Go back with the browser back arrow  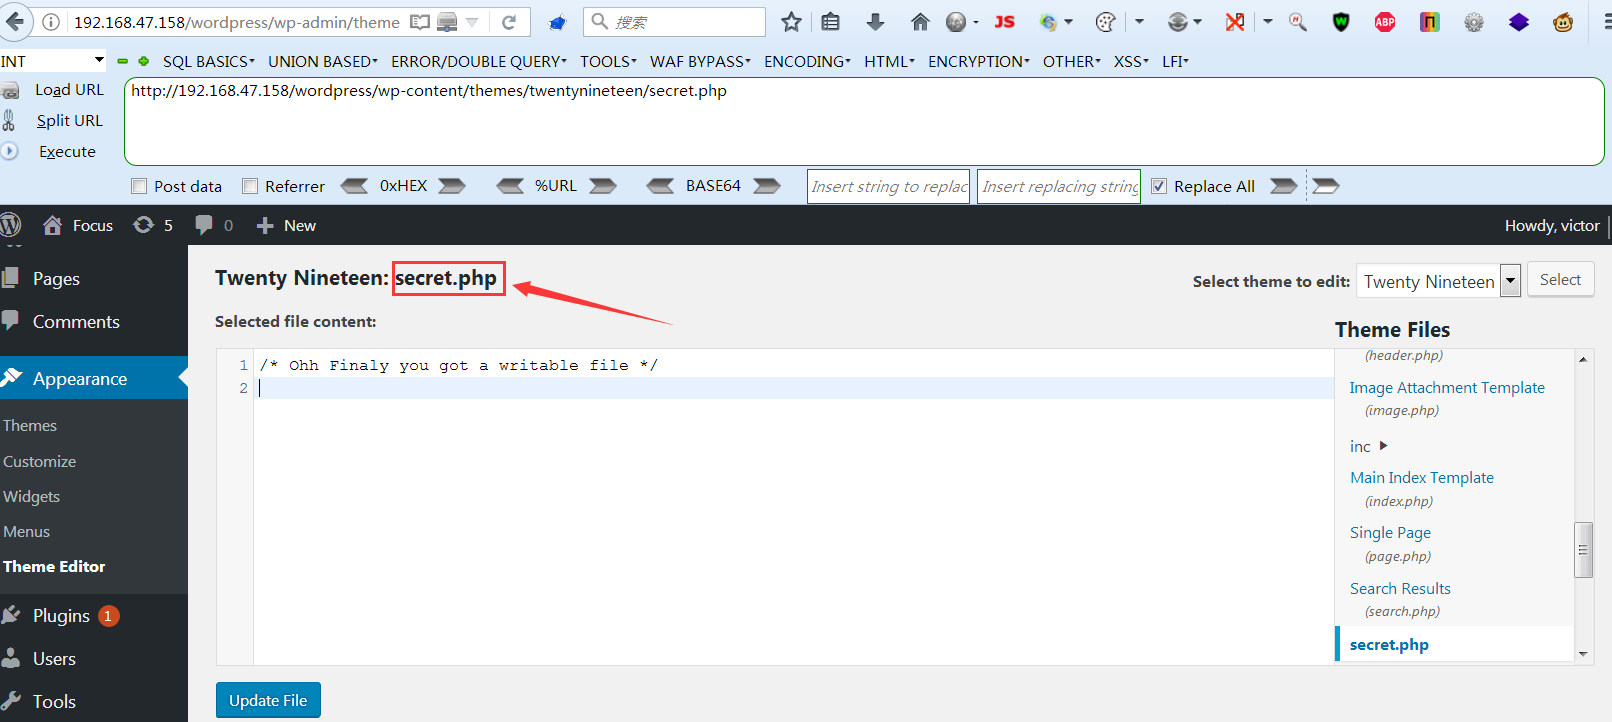click(x=15, y=21)
